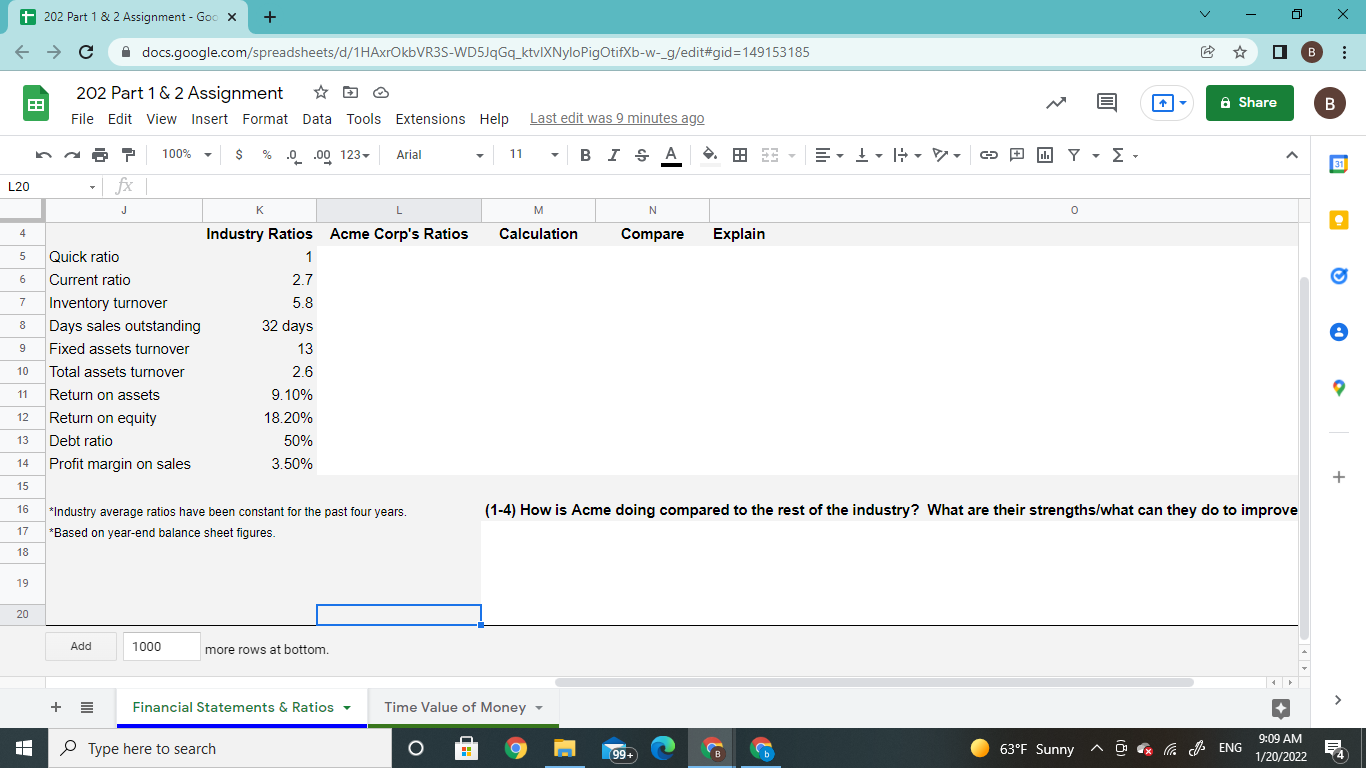Open Google Calendar in side panel

tap(1340, 162)
